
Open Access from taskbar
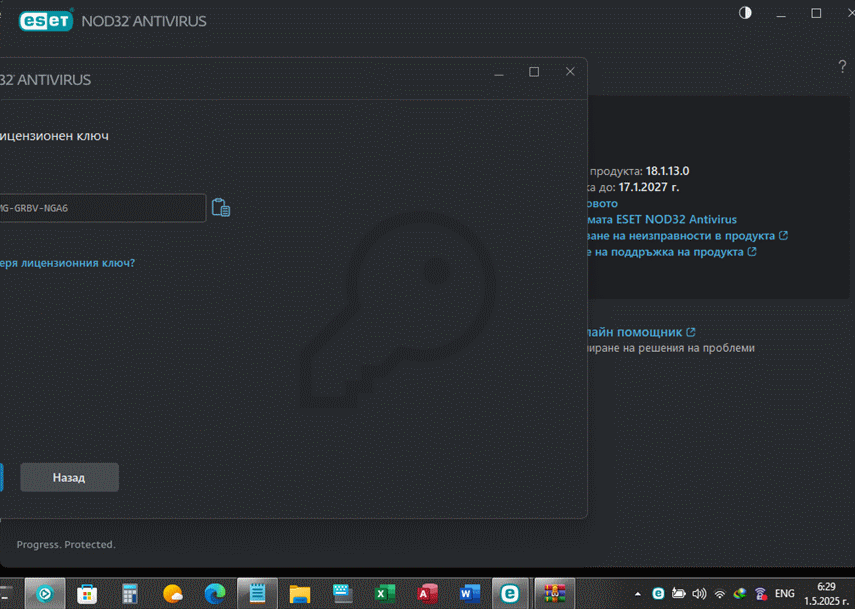[428, 594]
